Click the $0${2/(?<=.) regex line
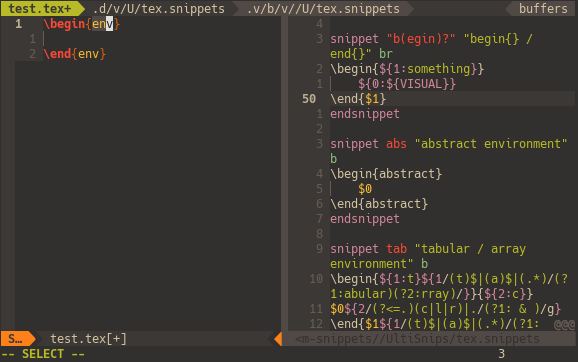This screenshot has width=578, height=362. pyautogui.click(x=445, y=309)
